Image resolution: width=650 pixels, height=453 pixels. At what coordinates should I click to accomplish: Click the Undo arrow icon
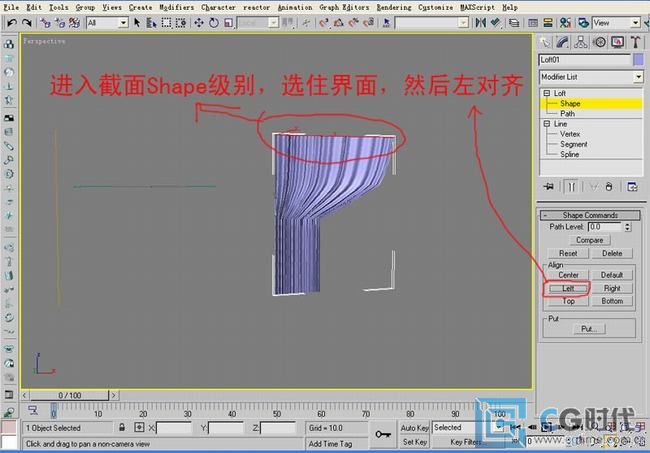tap(12, 23)
